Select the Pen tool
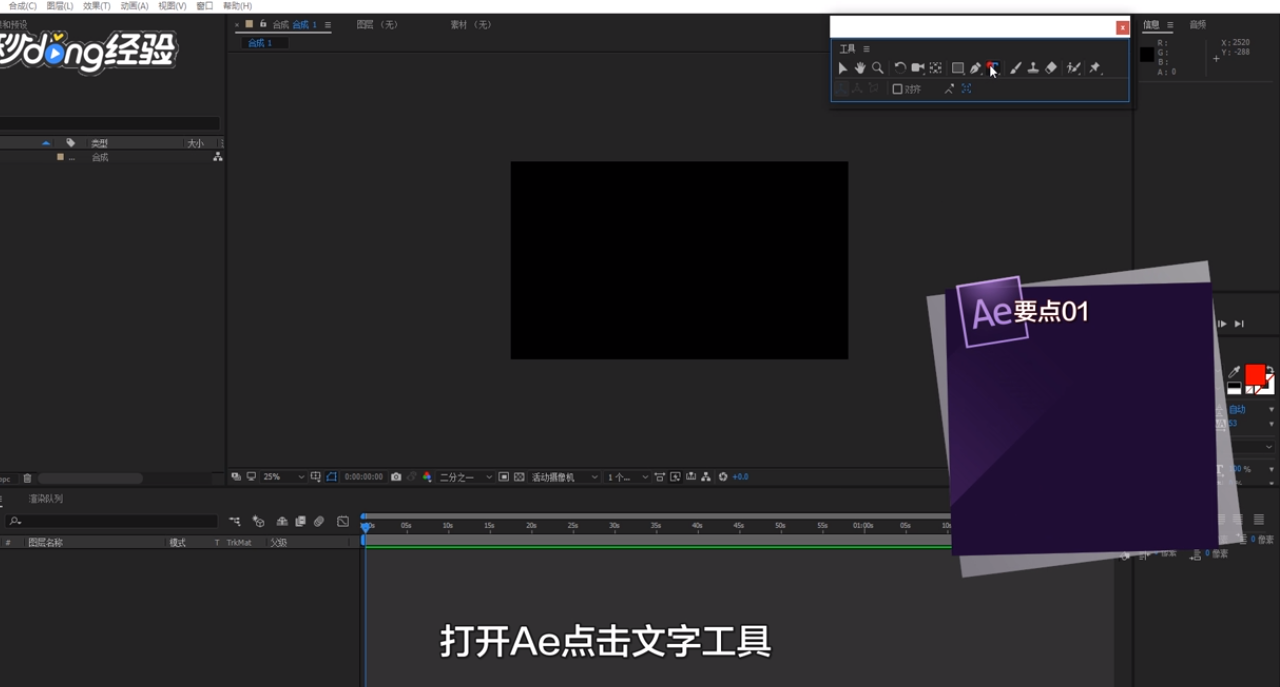 point(975,68)
